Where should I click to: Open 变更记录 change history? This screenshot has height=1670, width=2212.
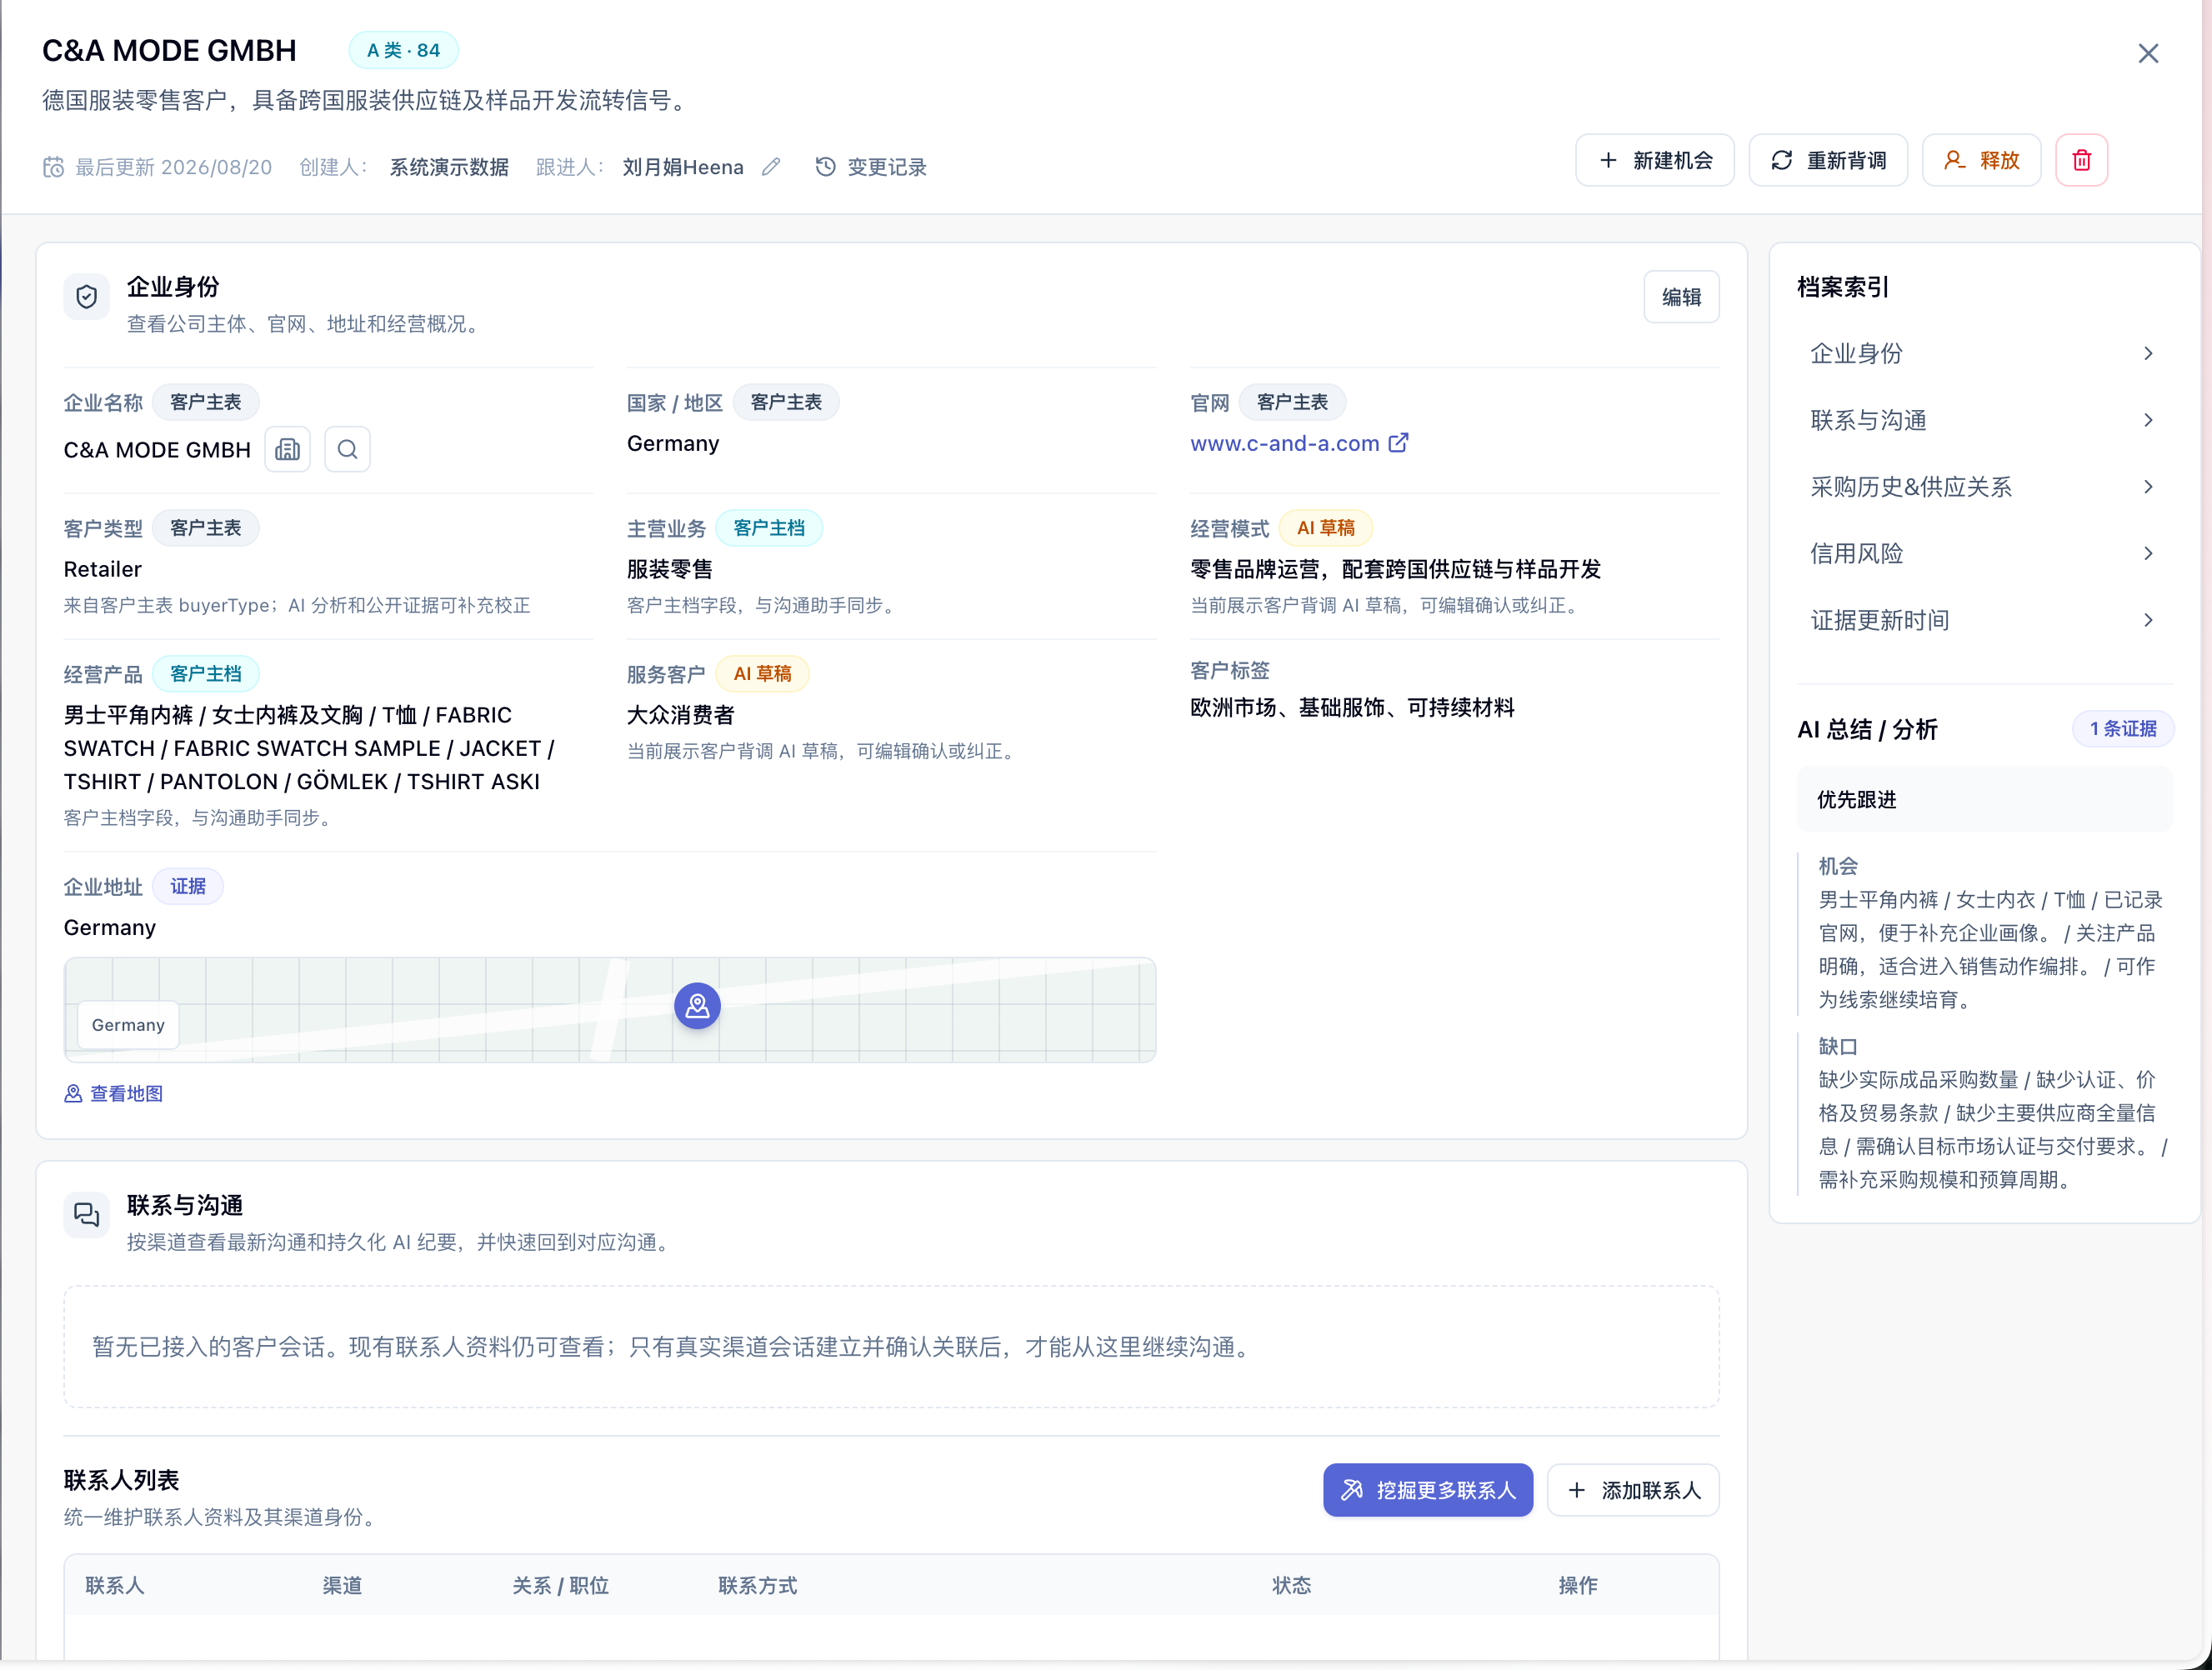click(x=871, y=167)
